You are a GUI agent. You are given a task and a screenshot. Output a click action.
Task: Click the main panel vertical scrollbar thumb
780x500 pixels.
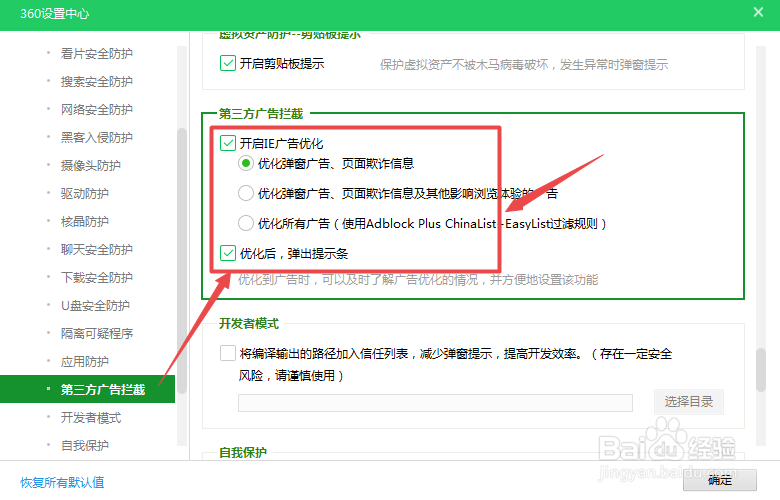tap(761, 370)
